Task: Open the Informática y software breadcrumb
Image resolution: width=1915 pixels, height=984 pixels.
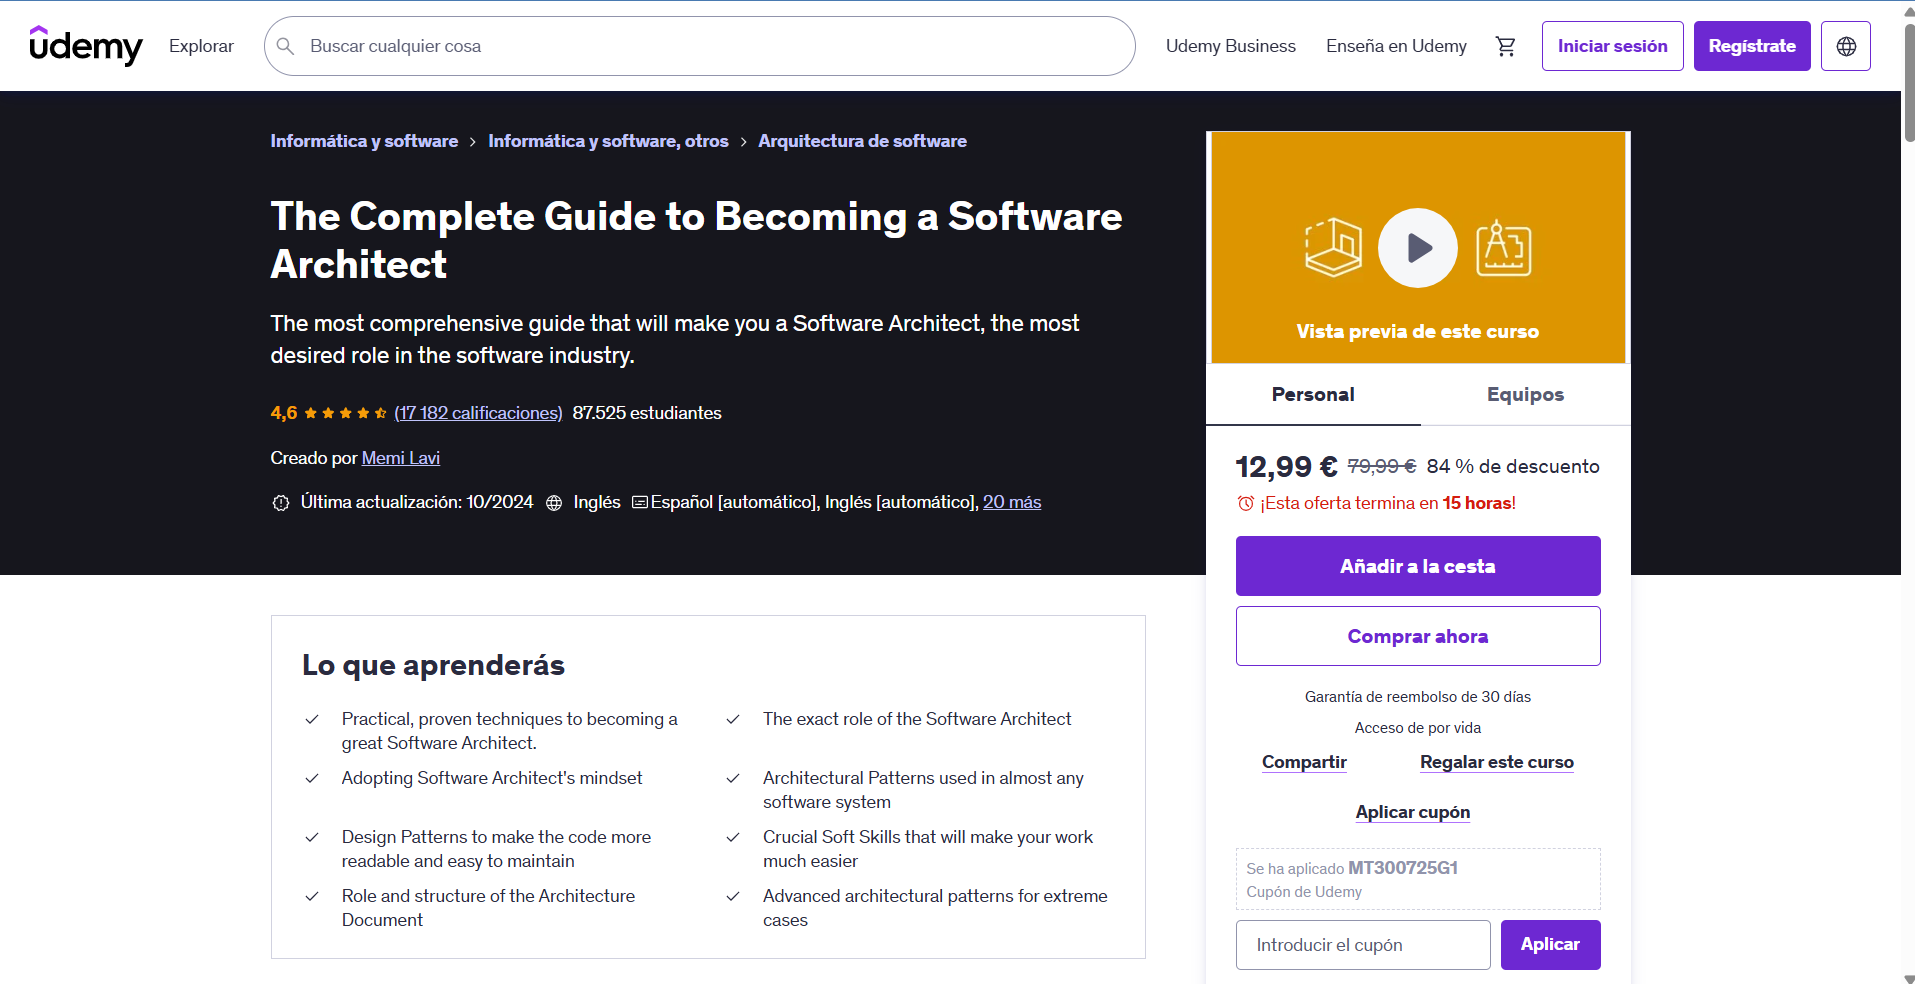Action: [364, 141]
